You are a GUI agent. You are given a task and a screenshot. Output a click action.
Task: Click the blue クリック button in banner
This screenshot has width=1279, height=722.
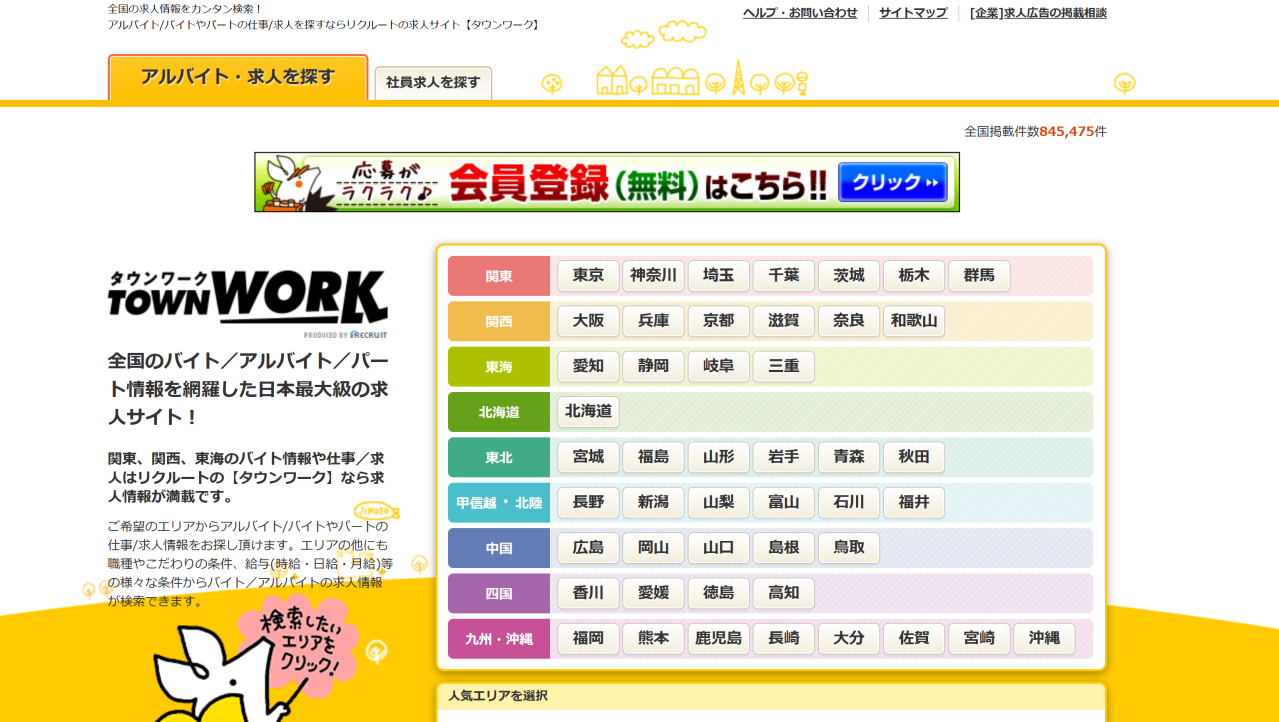(x=893, y=182)
